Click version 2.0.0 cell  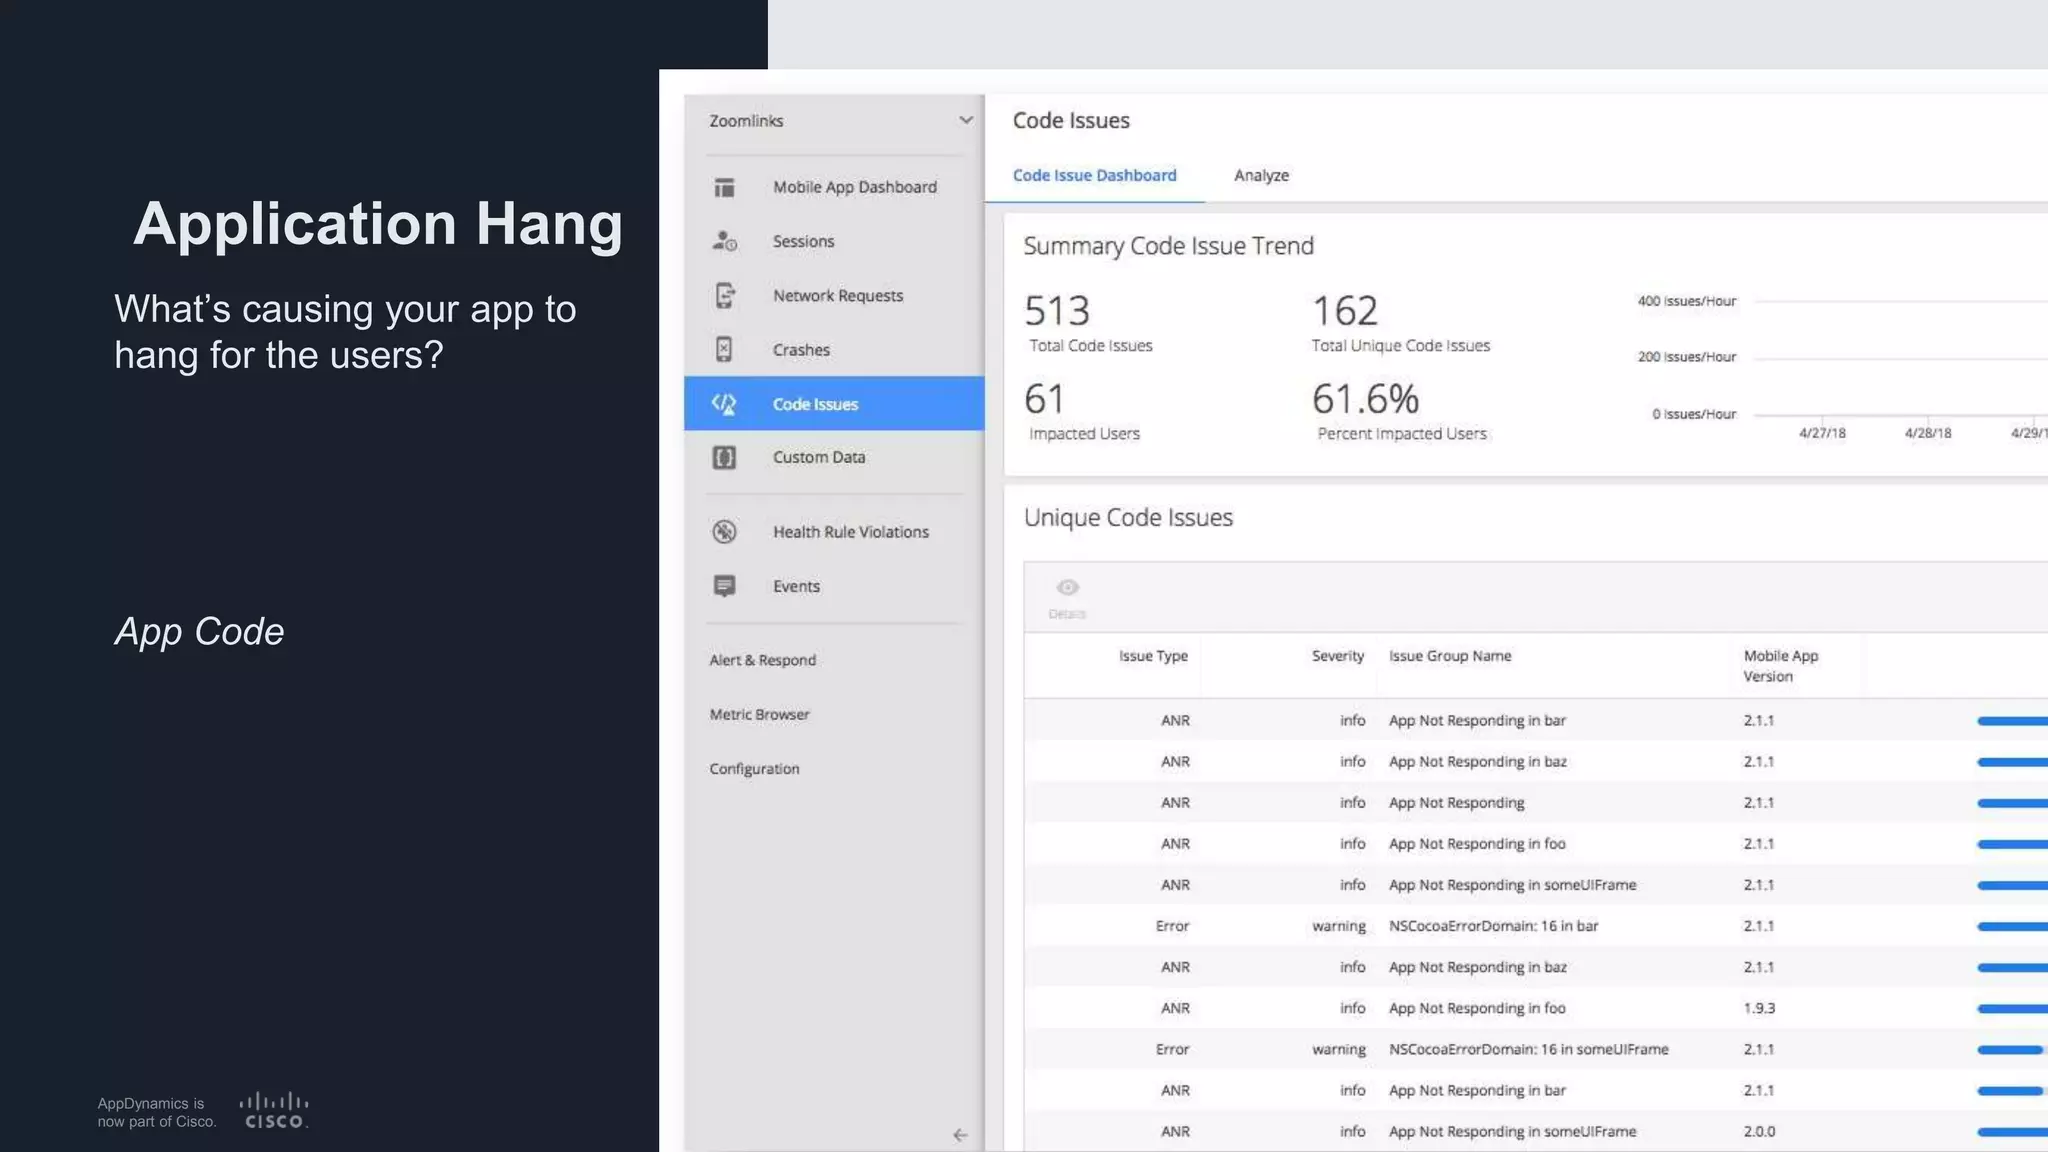click(1759, 1131)
